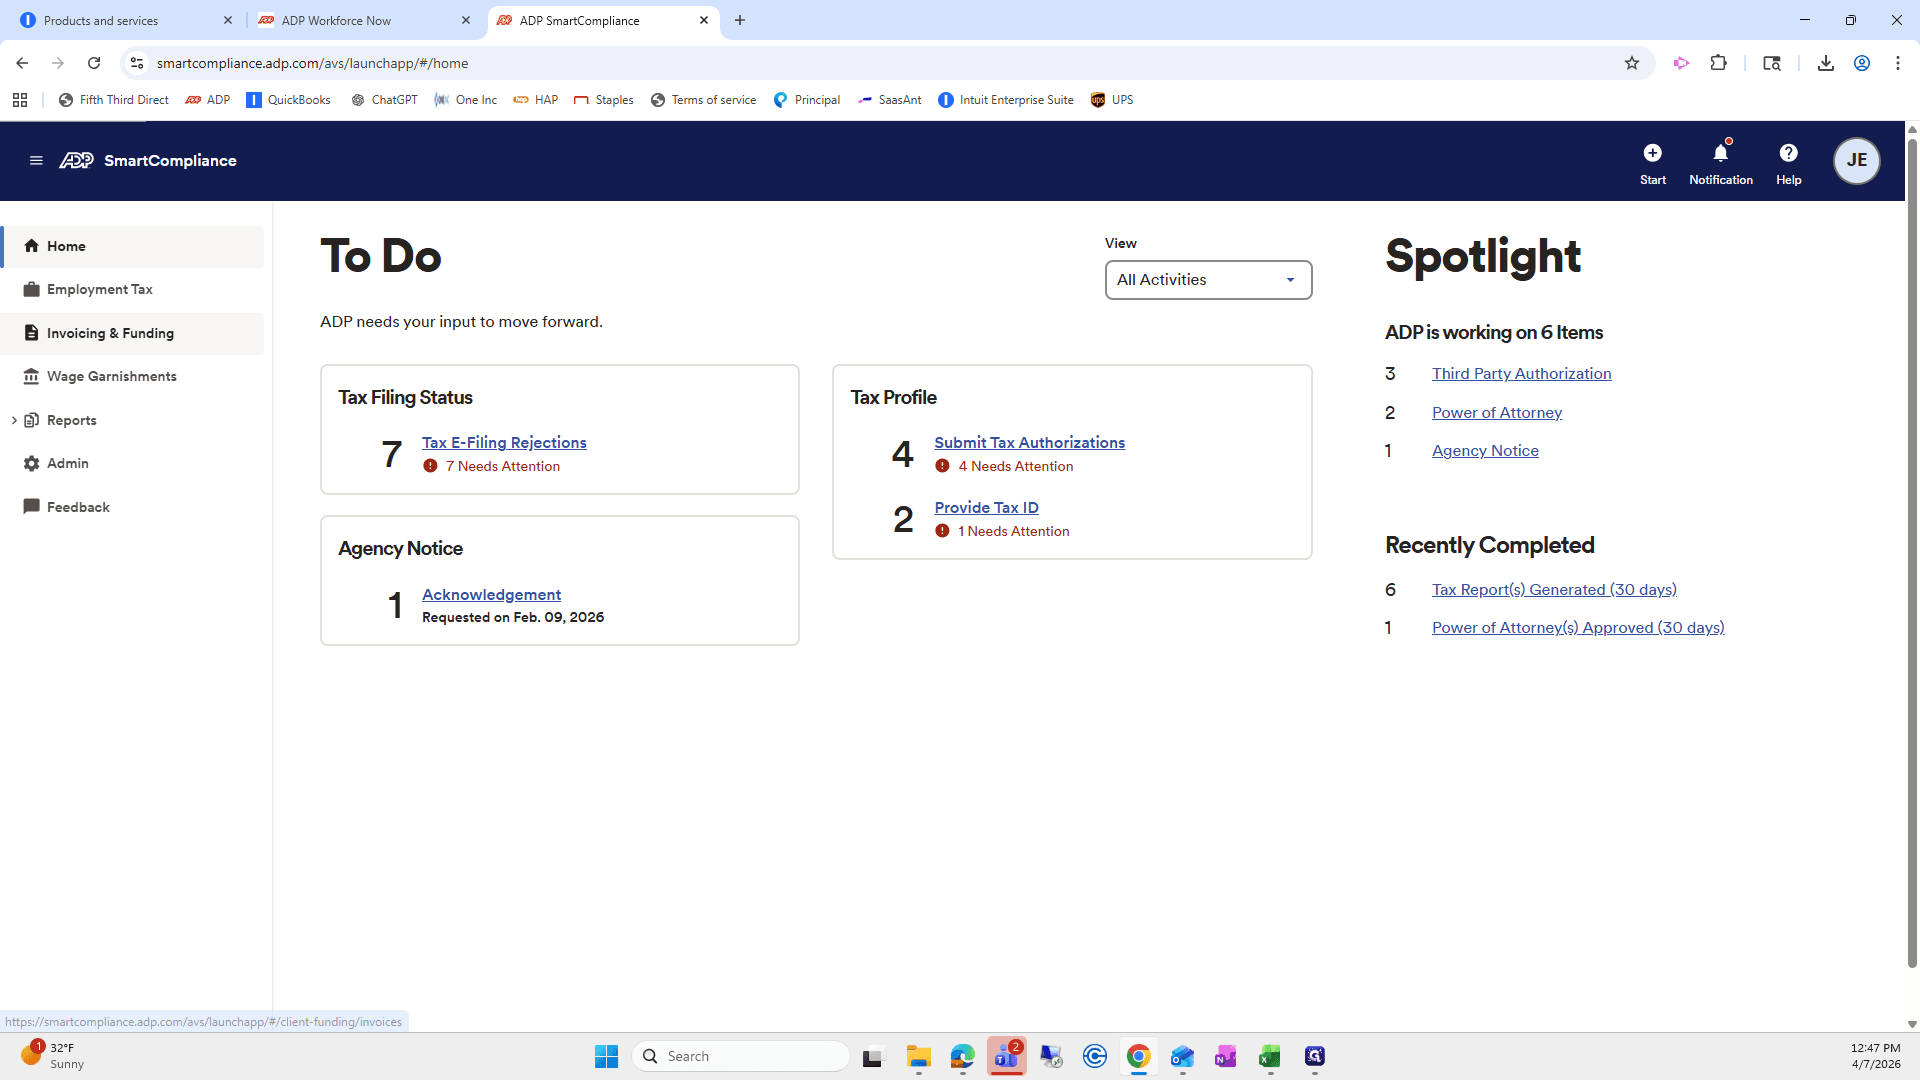Switch to Products and services tab

coord(125,20)
